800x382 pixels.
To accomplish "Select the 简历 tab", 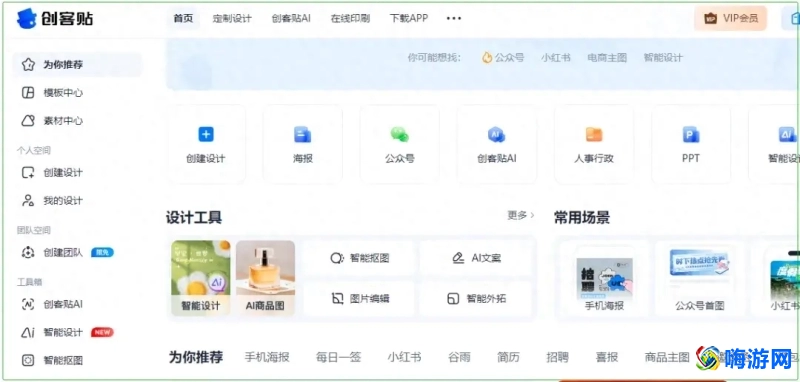I will [508, 357].
